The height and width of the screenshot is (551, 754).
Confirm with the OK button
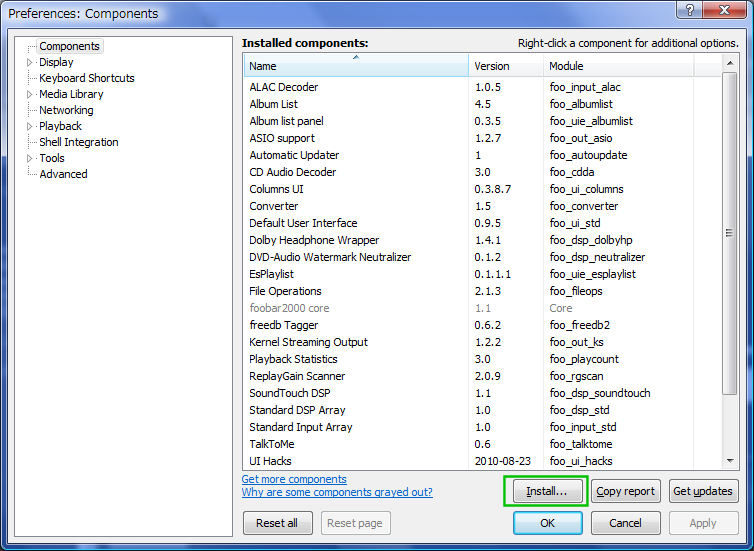click(x=547, y=523)
